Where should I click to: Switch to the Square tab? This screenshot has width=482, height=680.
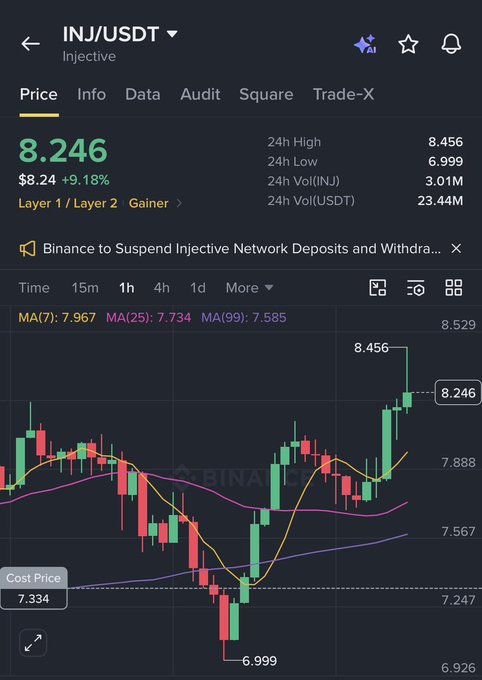[x=266, y=94]
